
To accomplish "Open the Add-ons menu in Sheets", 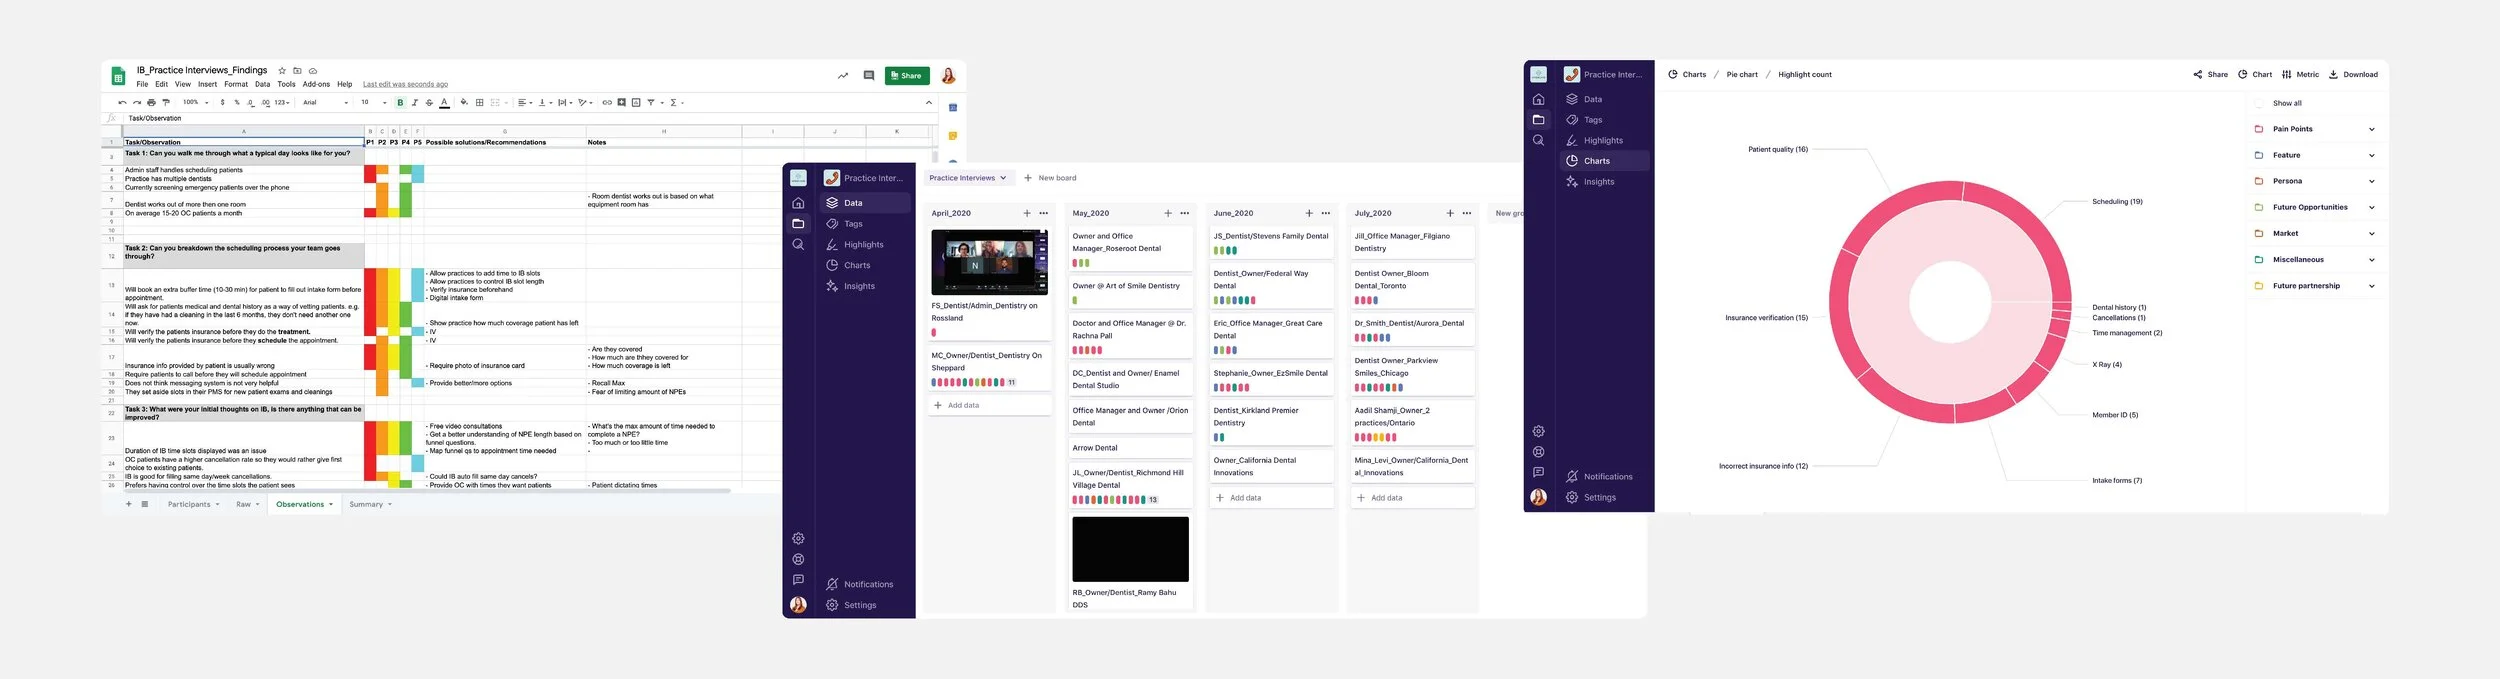I will 316,84.
